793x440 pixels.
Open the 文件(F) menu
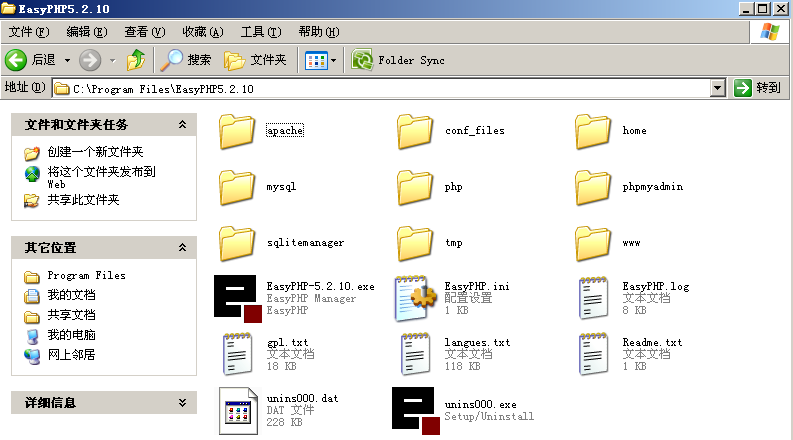tap(29, 32)
